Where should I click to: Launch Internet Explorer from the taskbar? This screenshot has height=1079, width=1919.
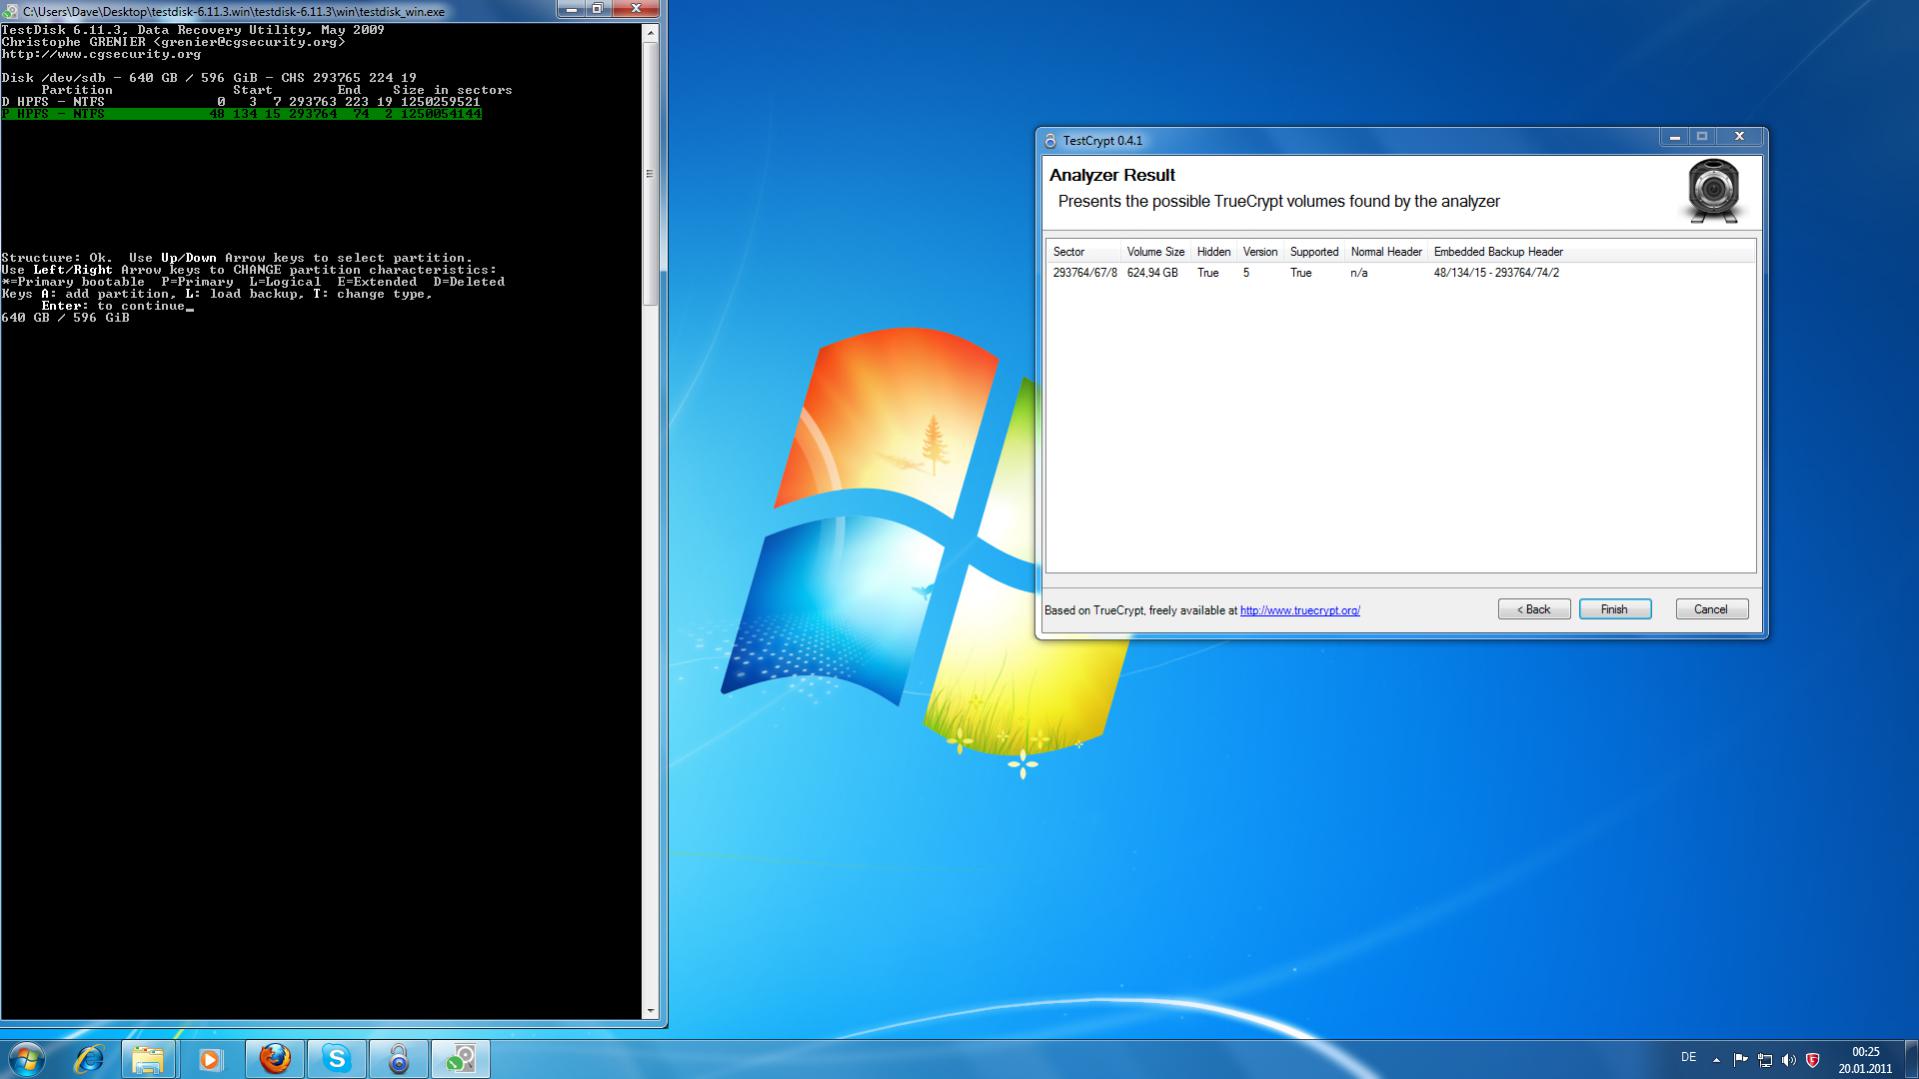pos(89,1058)
